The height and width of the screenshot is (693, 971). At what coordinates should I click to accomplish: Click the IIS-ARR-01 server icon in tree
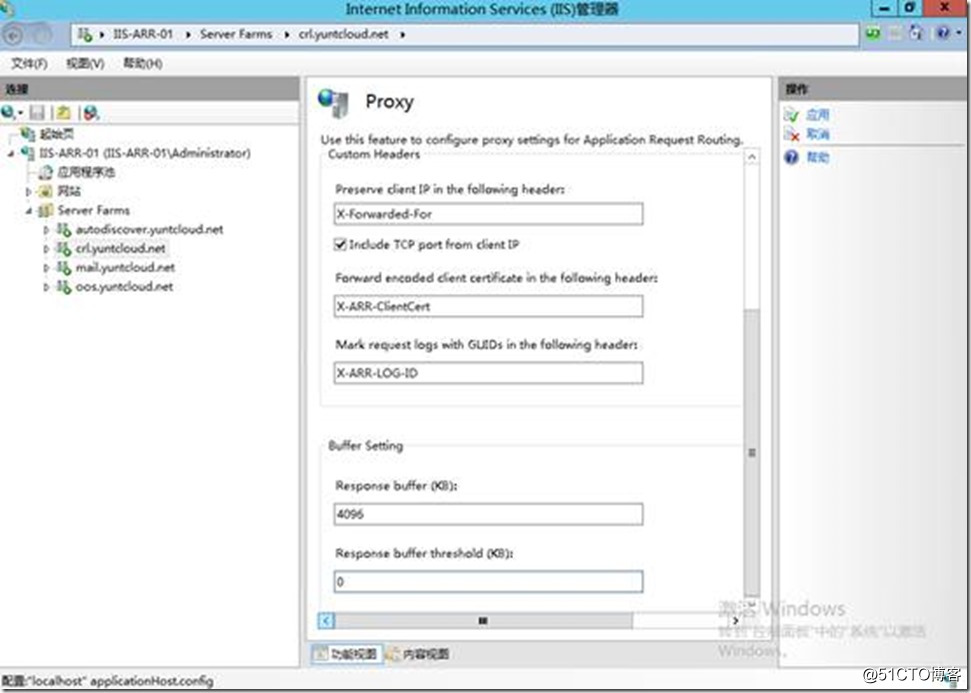(x=28, y=153)
